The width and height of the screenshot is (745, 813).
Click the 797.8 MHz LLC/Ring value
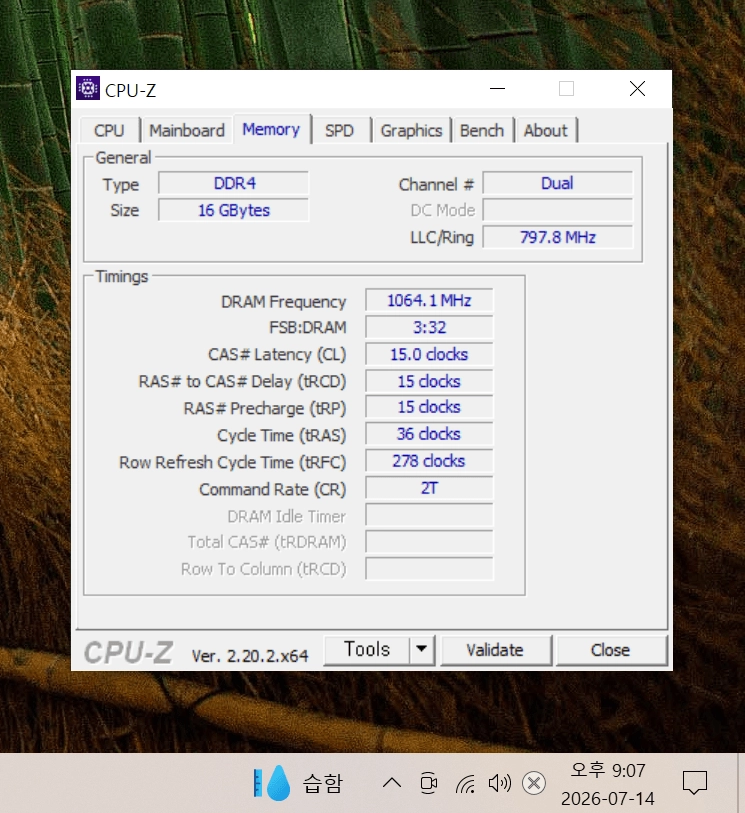[x=558, y=237]
